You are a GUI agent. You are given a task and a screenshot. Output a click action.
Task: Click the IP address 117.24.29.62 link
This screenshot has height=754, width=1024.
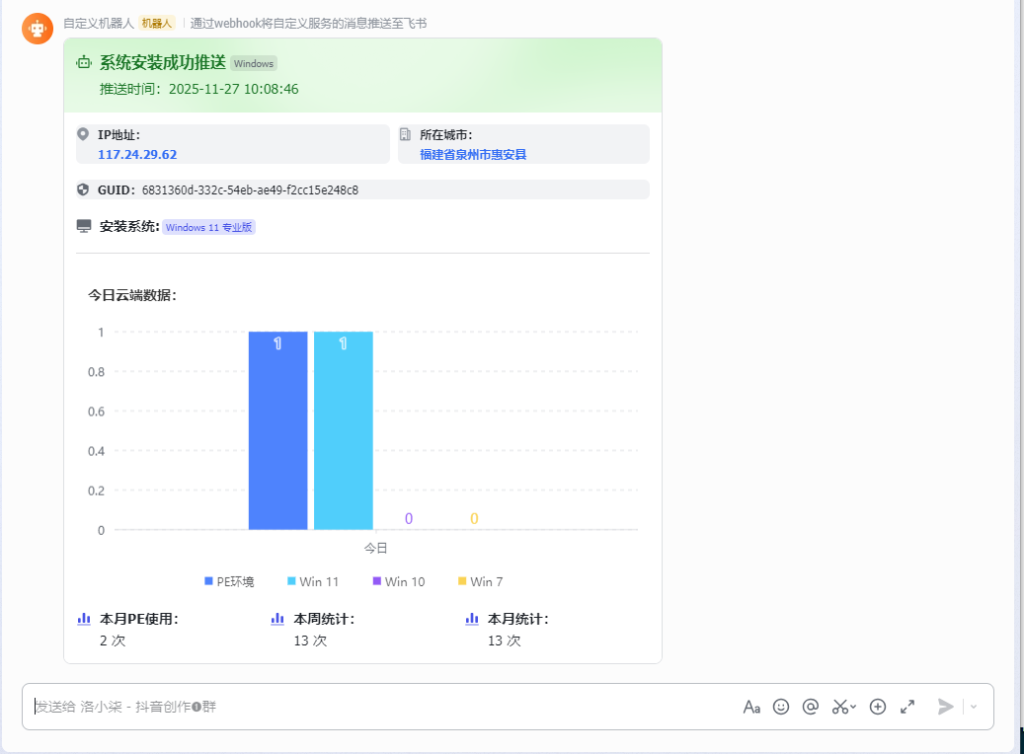tap(137, 154)
